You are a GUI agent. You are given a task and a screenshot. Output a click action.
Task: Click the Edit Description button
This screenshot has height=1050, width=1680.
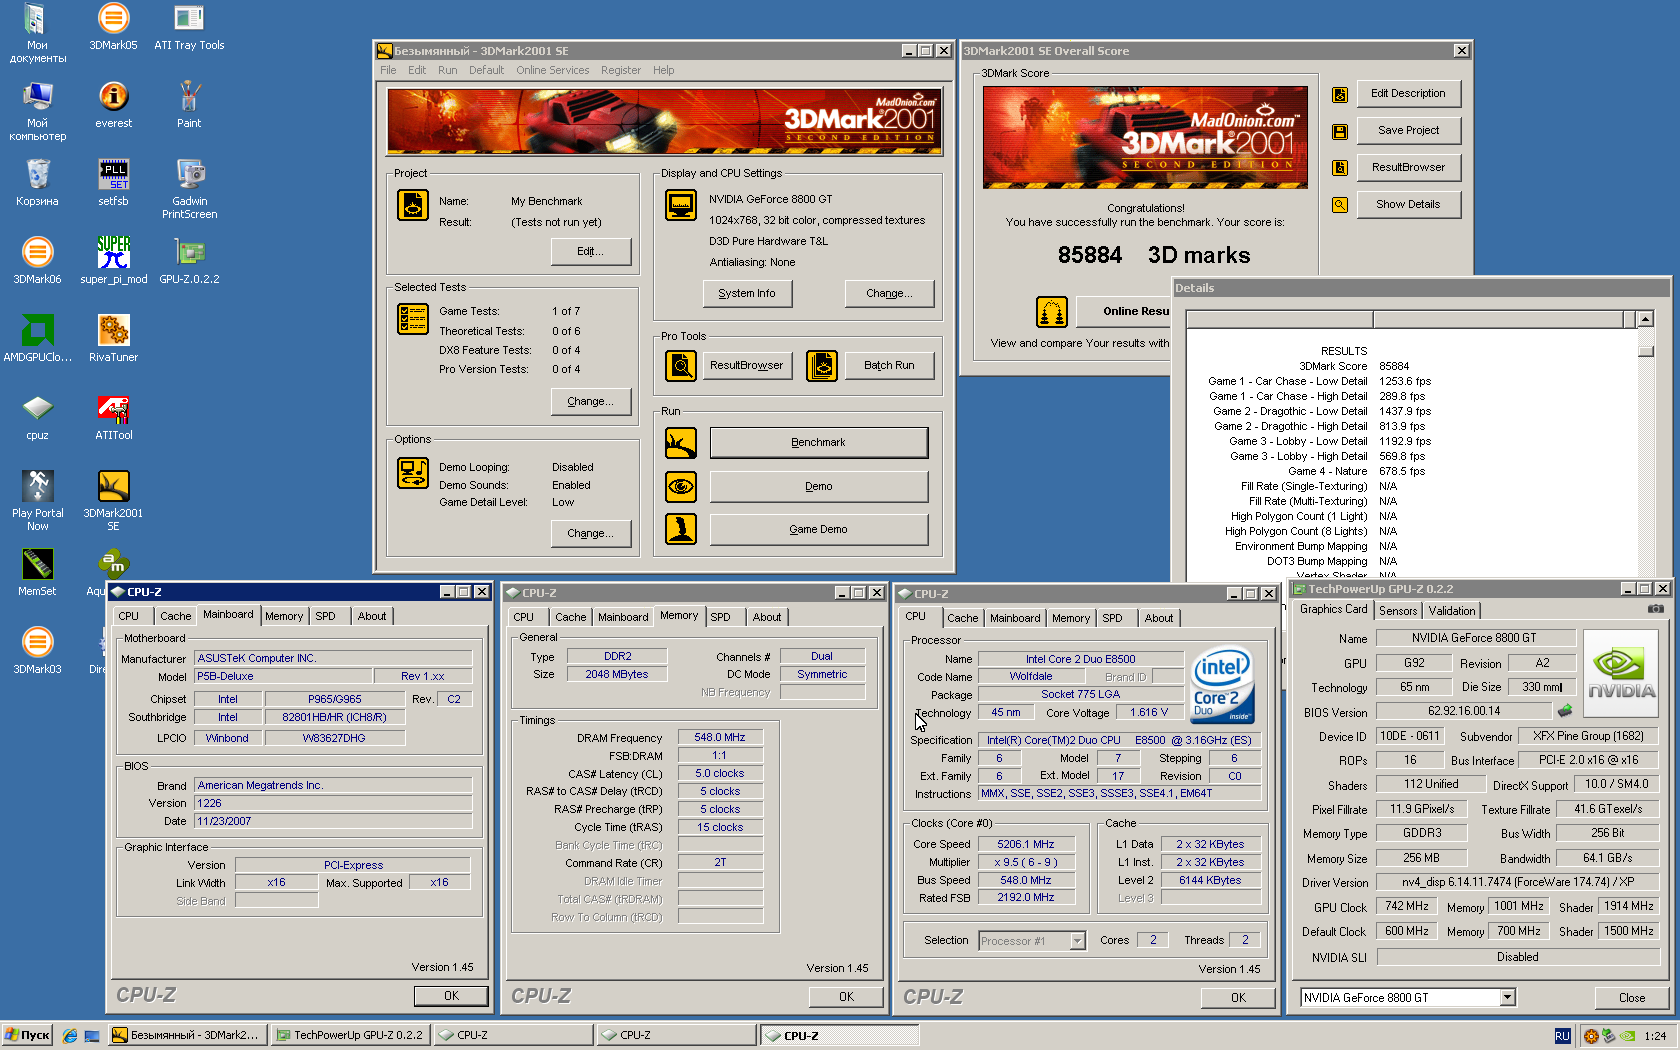click(1408, 93)
